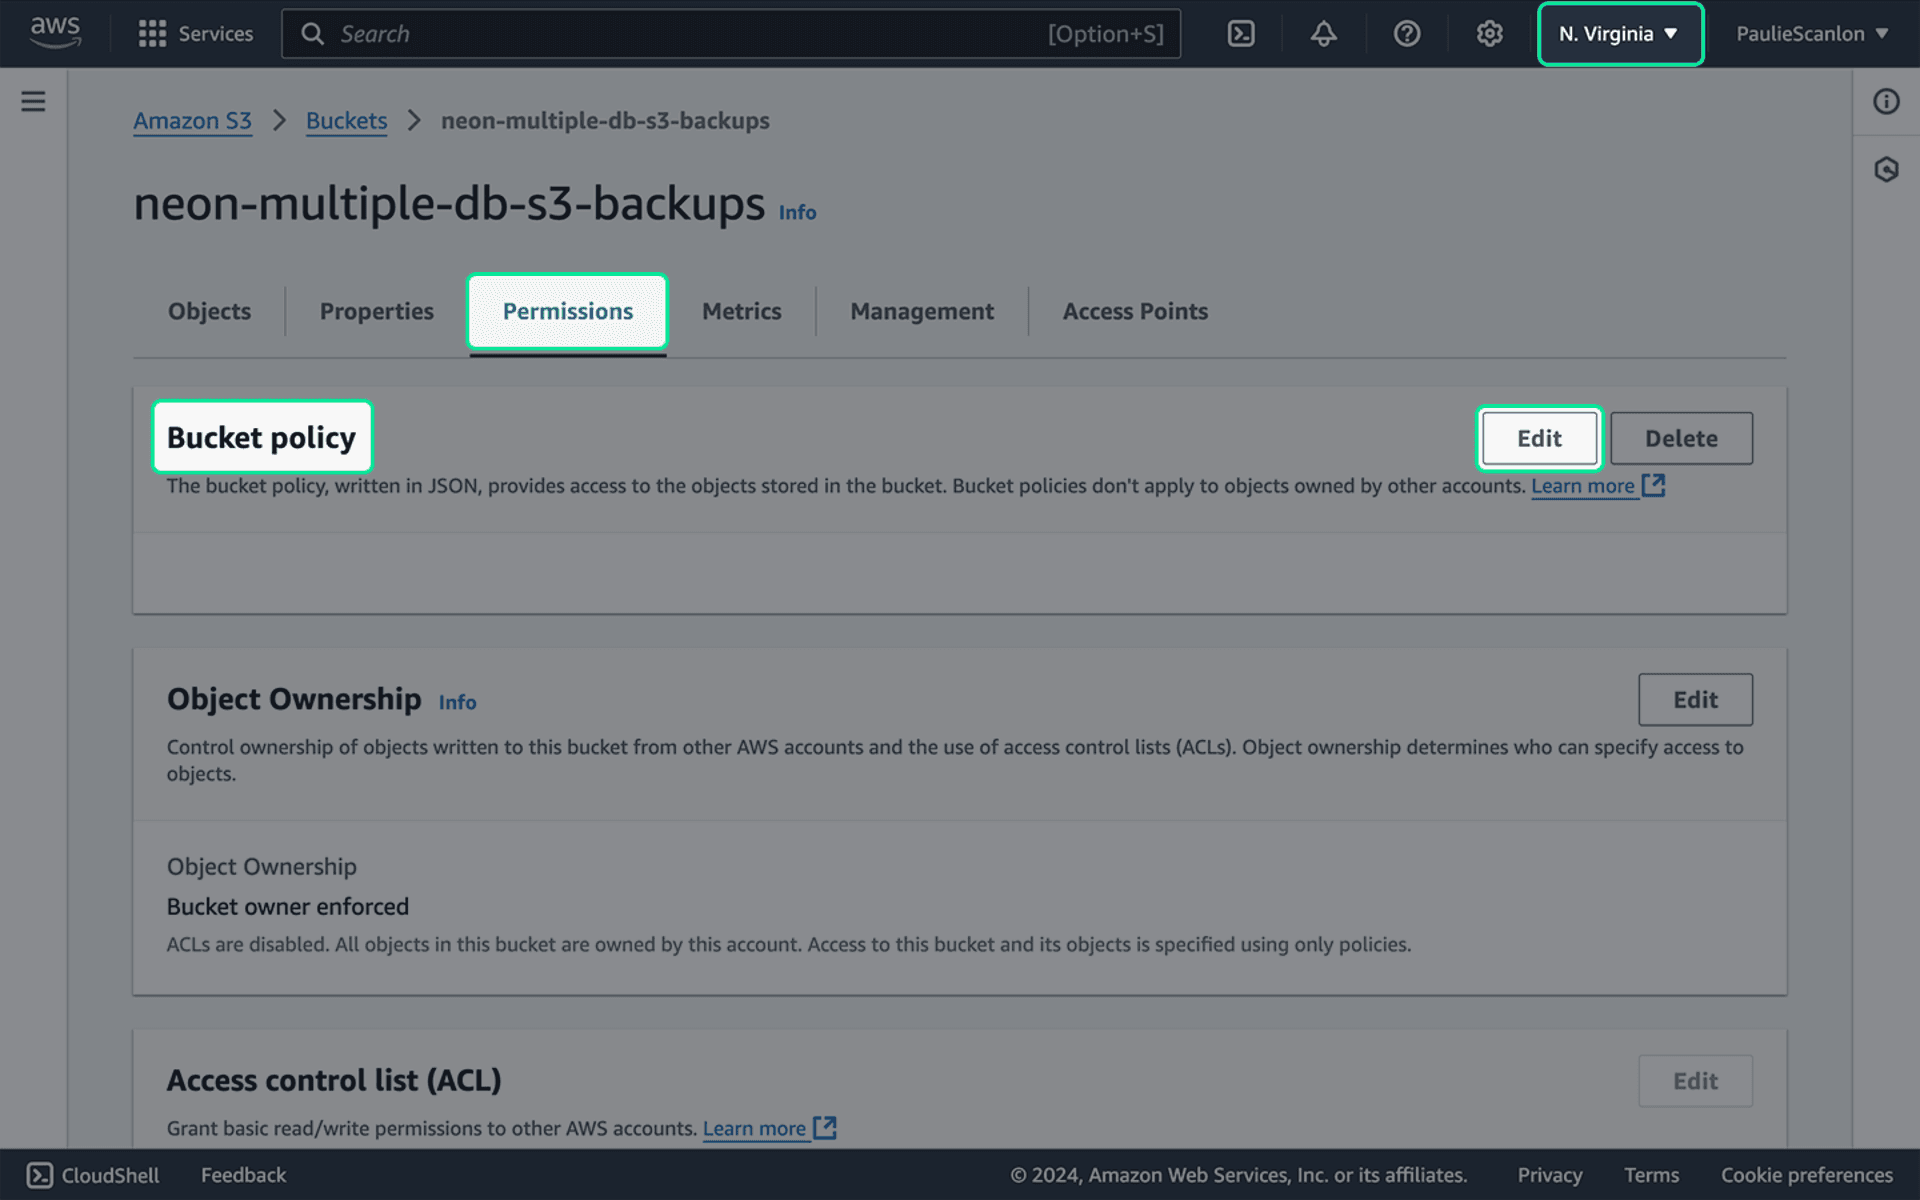Screen dimensions: 1920x1200
Task: Open the left hamburger navigation menu
Action: [33, 101]
